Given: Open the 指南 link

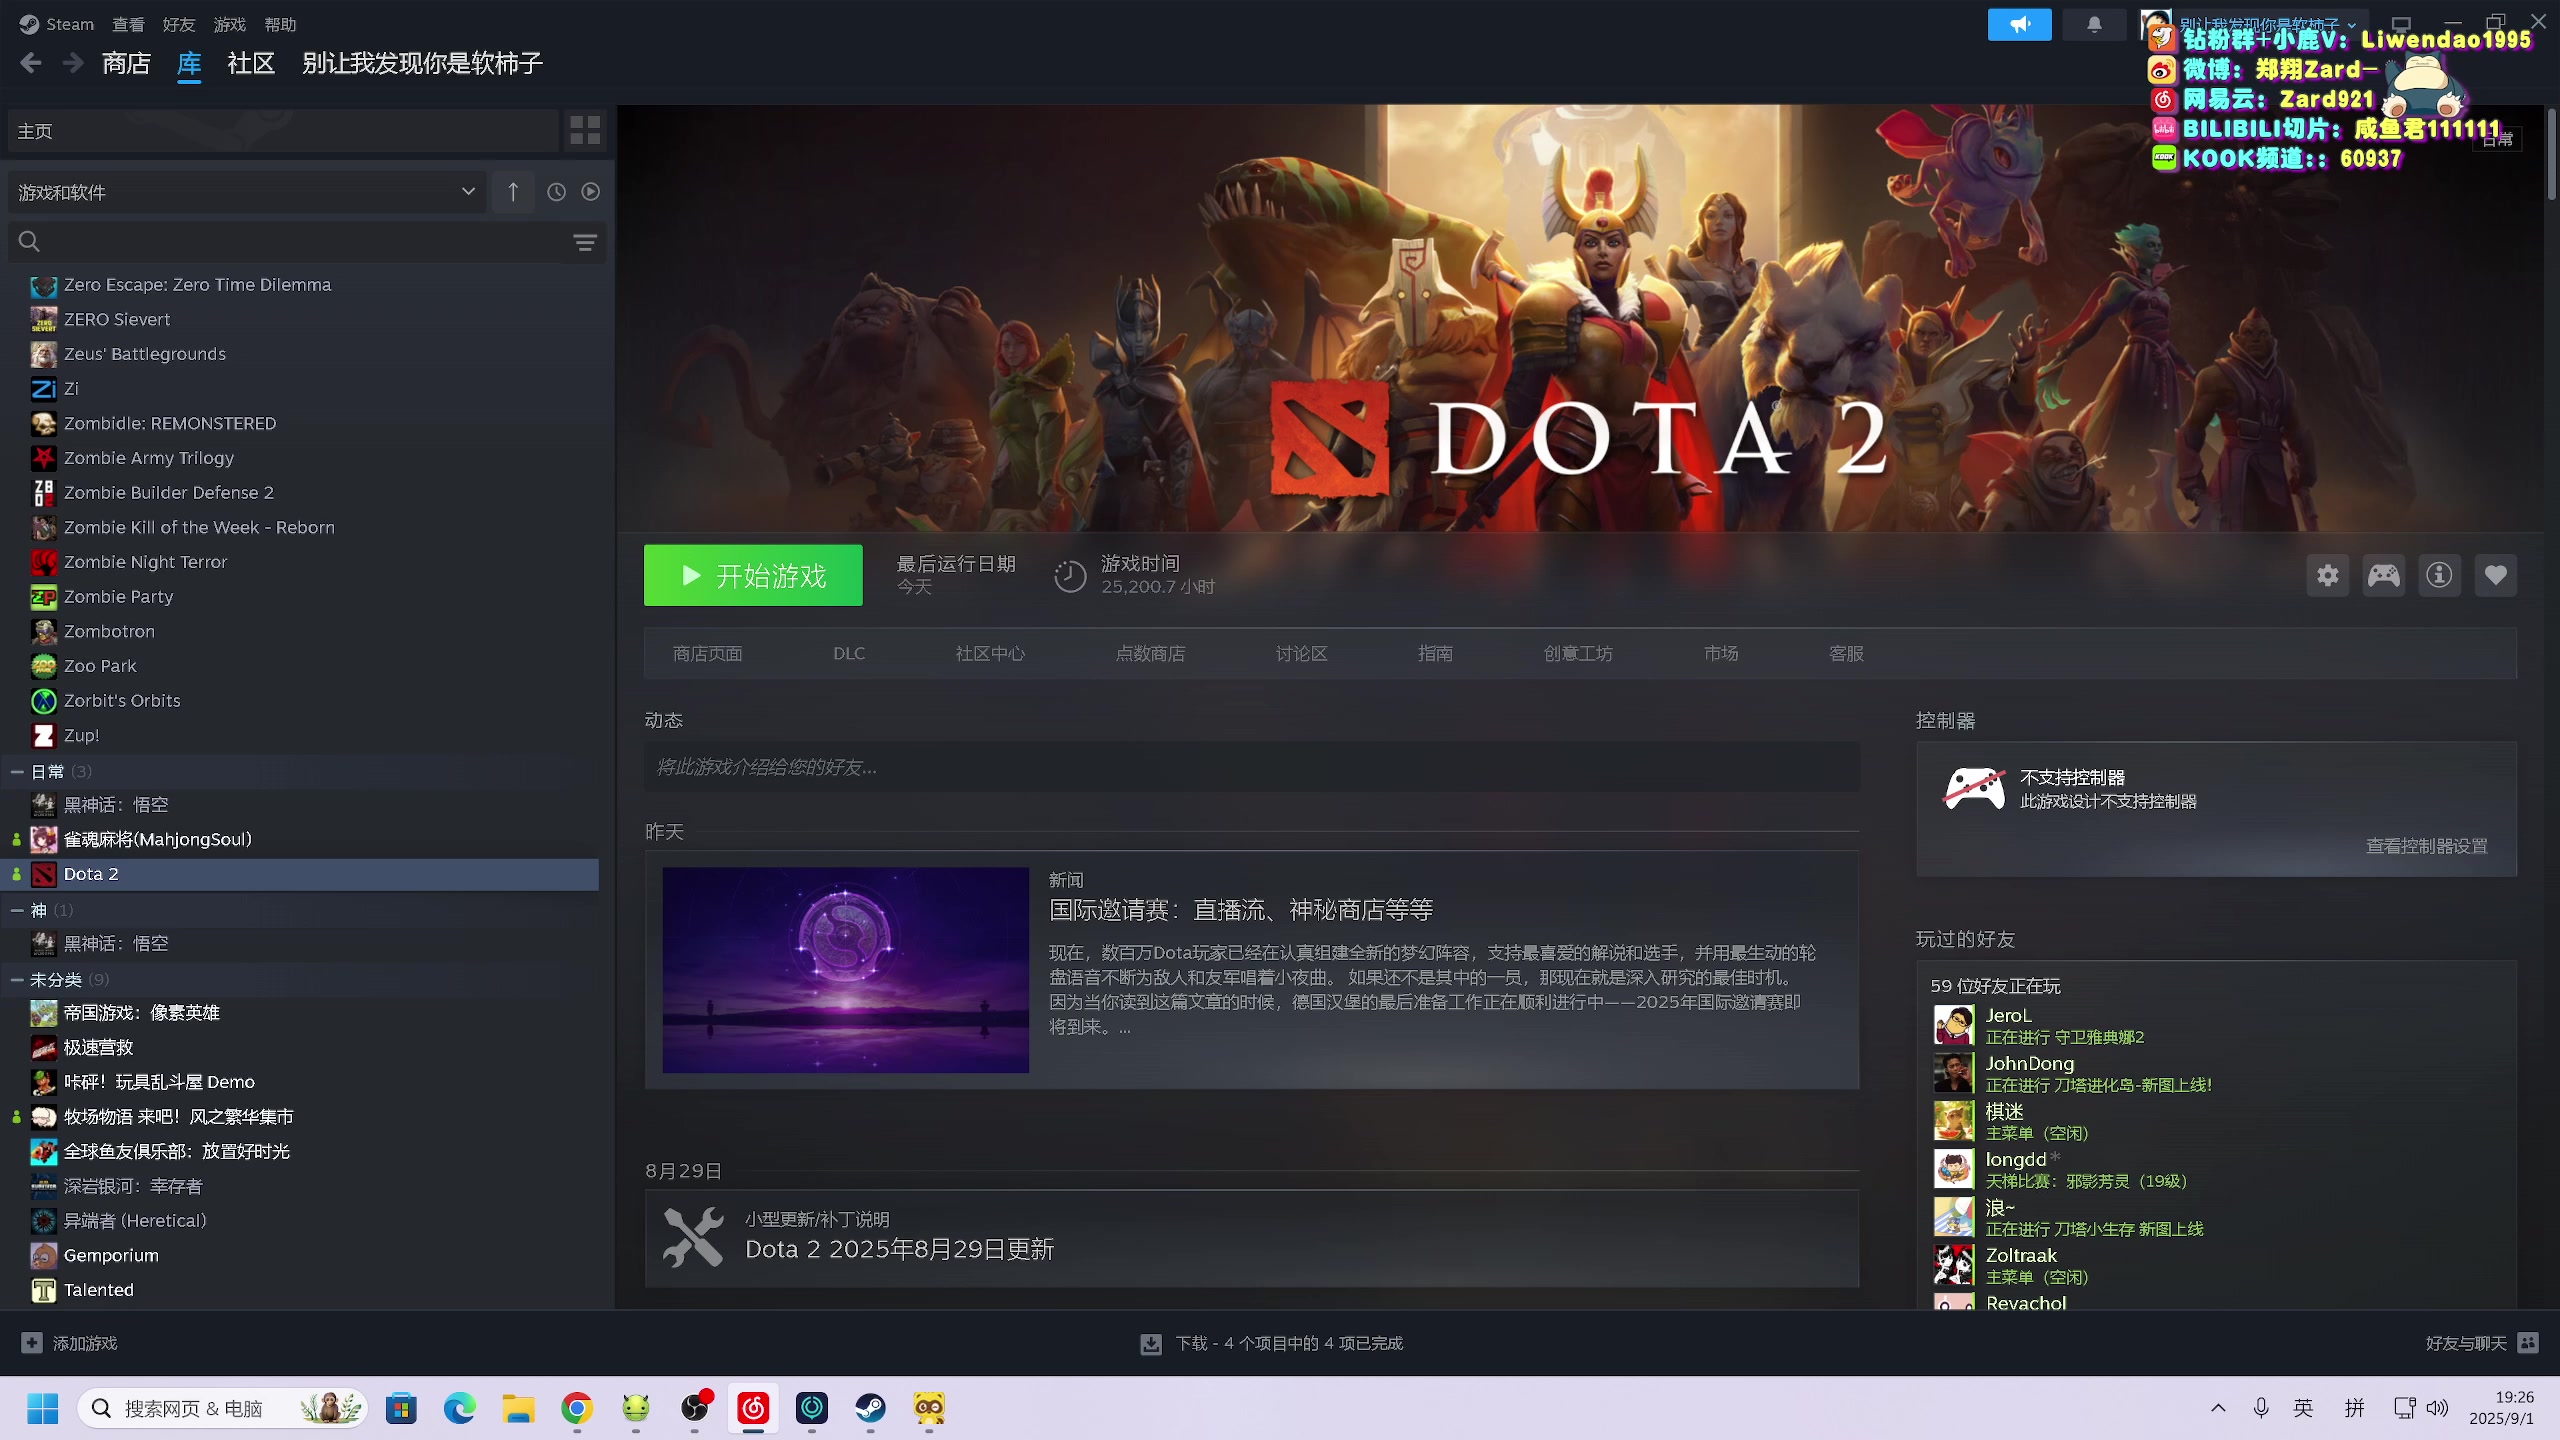Looking at the screenshot, I should [1435, 653].
